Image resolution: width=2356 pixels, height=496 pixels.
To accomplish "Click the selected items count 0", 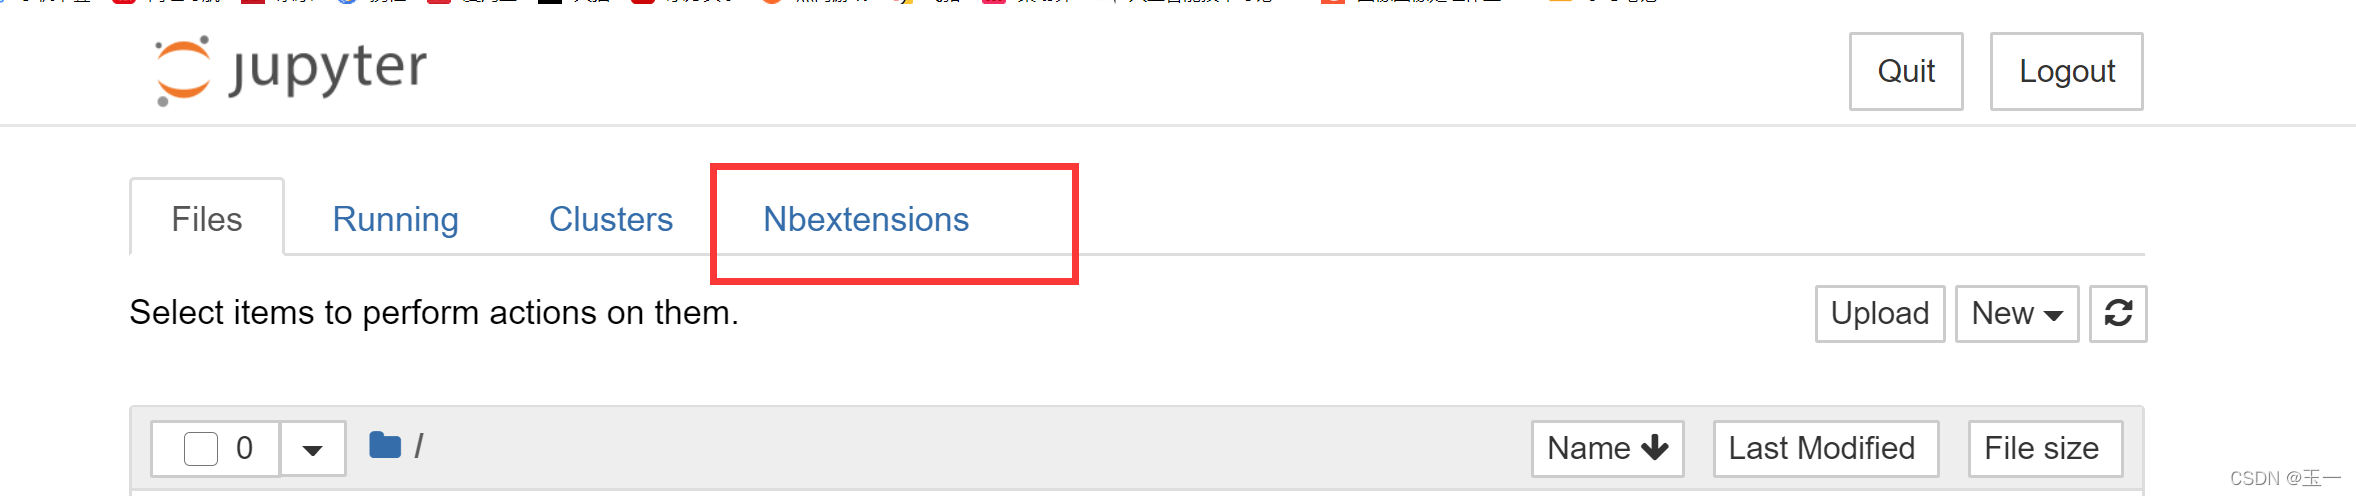I will click(x=244, y=448).
